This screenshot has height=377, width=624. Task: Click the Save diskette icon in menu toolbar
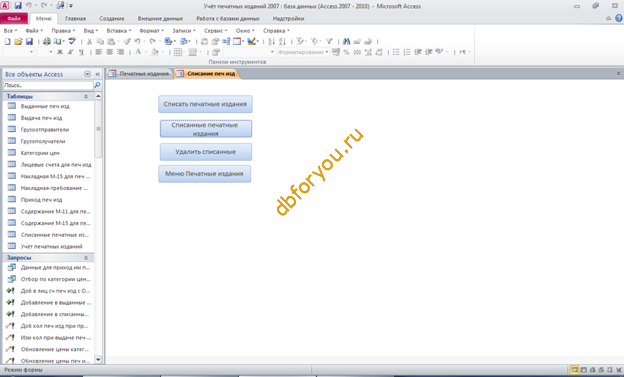[x=29, y=41]
